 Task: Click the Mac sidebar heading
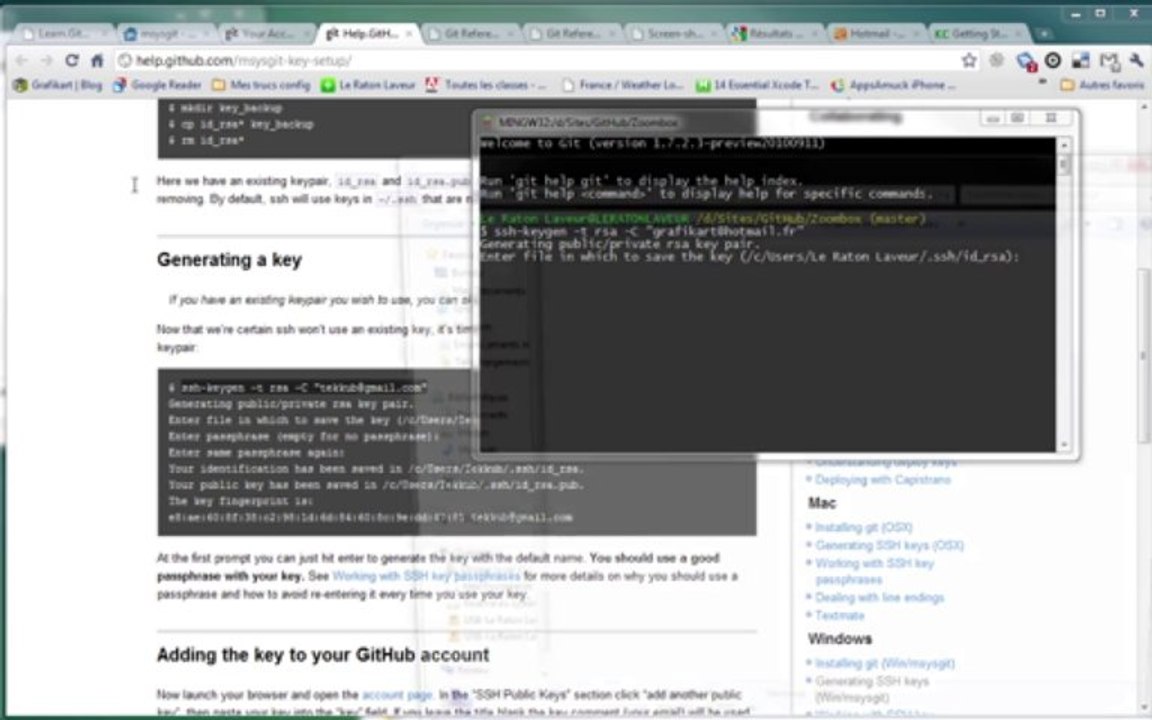pos(822,503)
